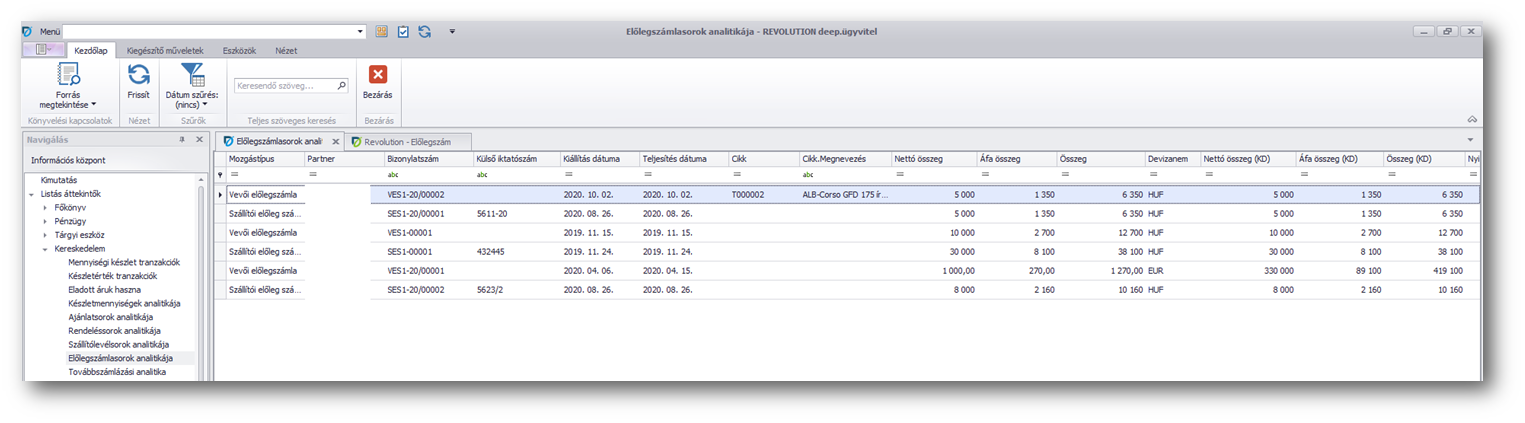Pin the Navigálás panel
The width and height of the screenshot is (1525, 423).
[x=182, y=140]
